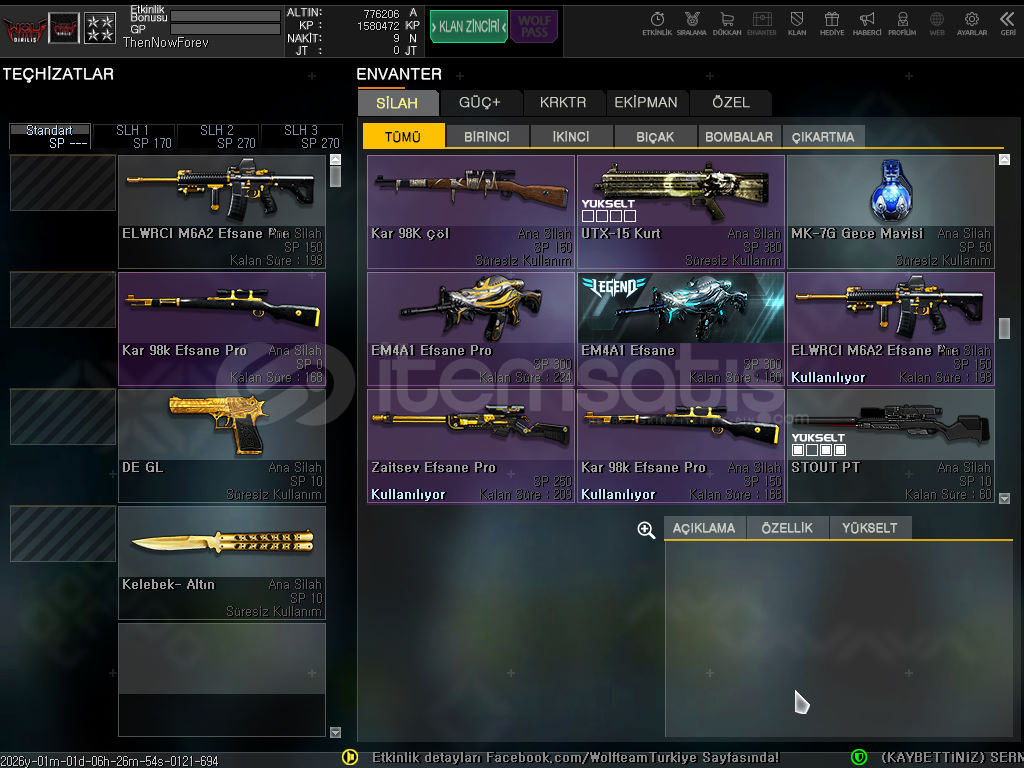Select the İKİNCİ weapon filter

pos(571,136)
